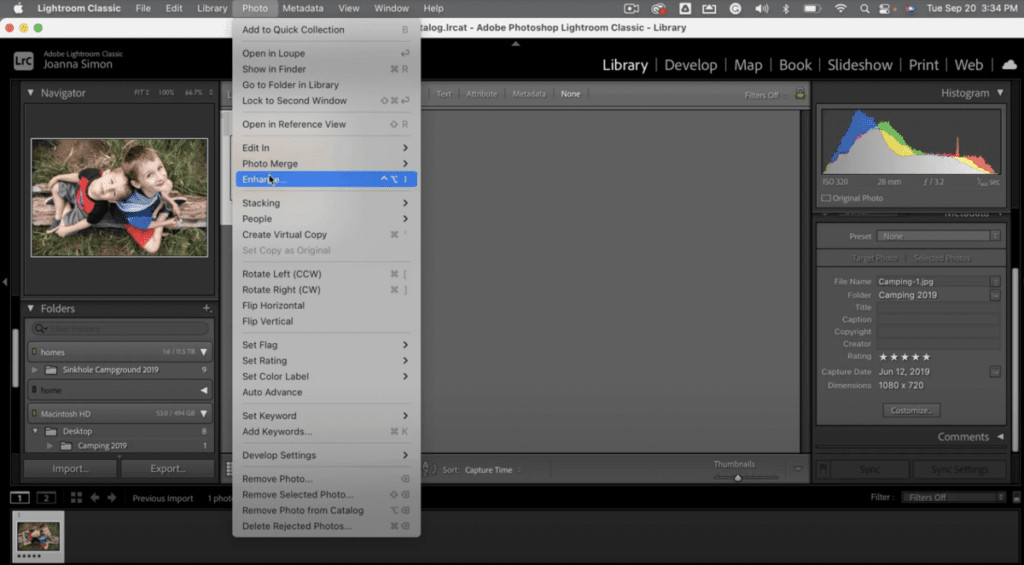Select Flip Horizontal in Photo menu
The width and height of the screenshot is (1024, 565).
point(326,305)
